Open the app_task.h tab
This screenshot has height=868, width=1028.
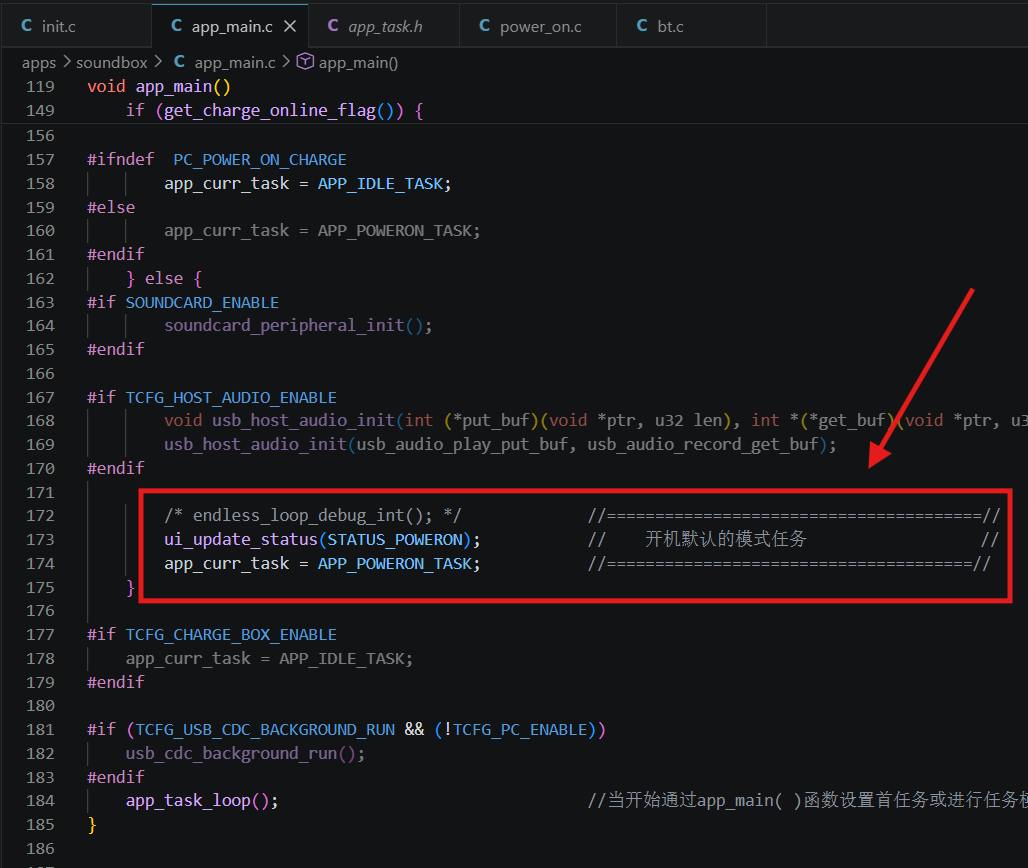pos(384,26)
